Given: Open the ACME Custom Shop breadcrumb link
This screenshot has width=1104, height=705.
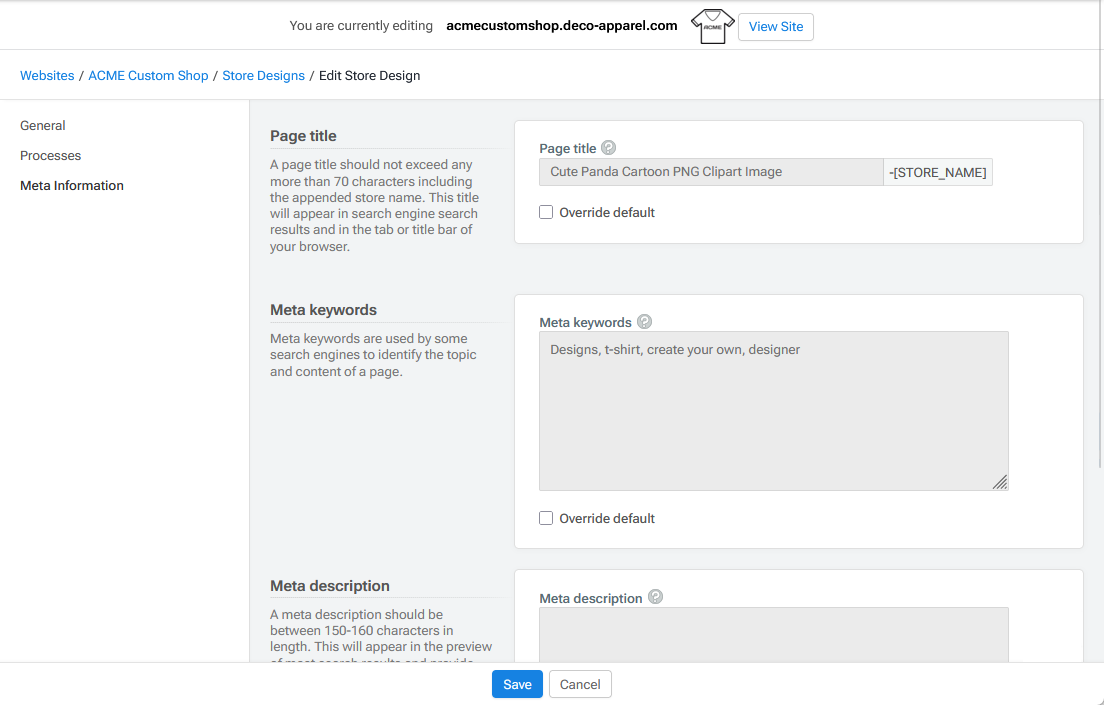Looking at the screenshot, I should click(148, 76).
